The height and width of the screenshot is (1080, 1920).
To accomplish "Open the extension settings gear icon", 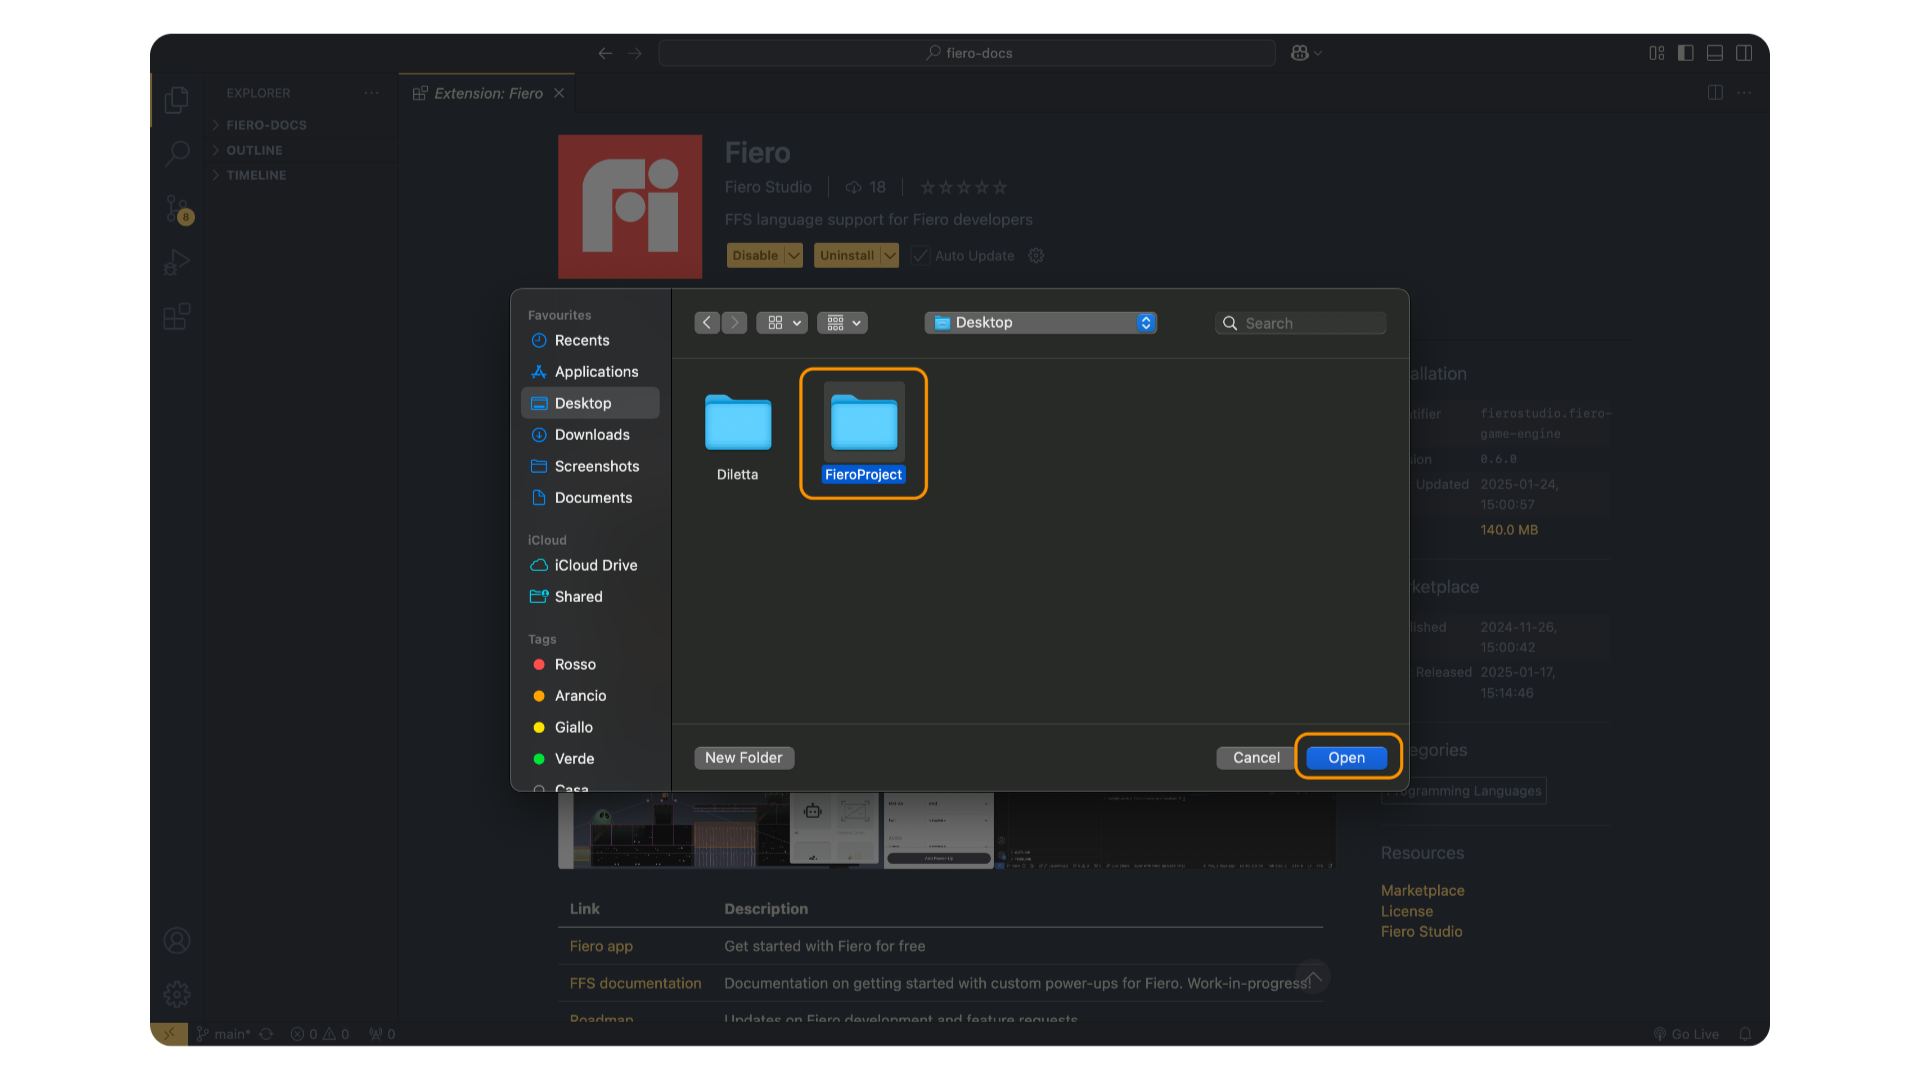I will click(x=1036, y=256).
